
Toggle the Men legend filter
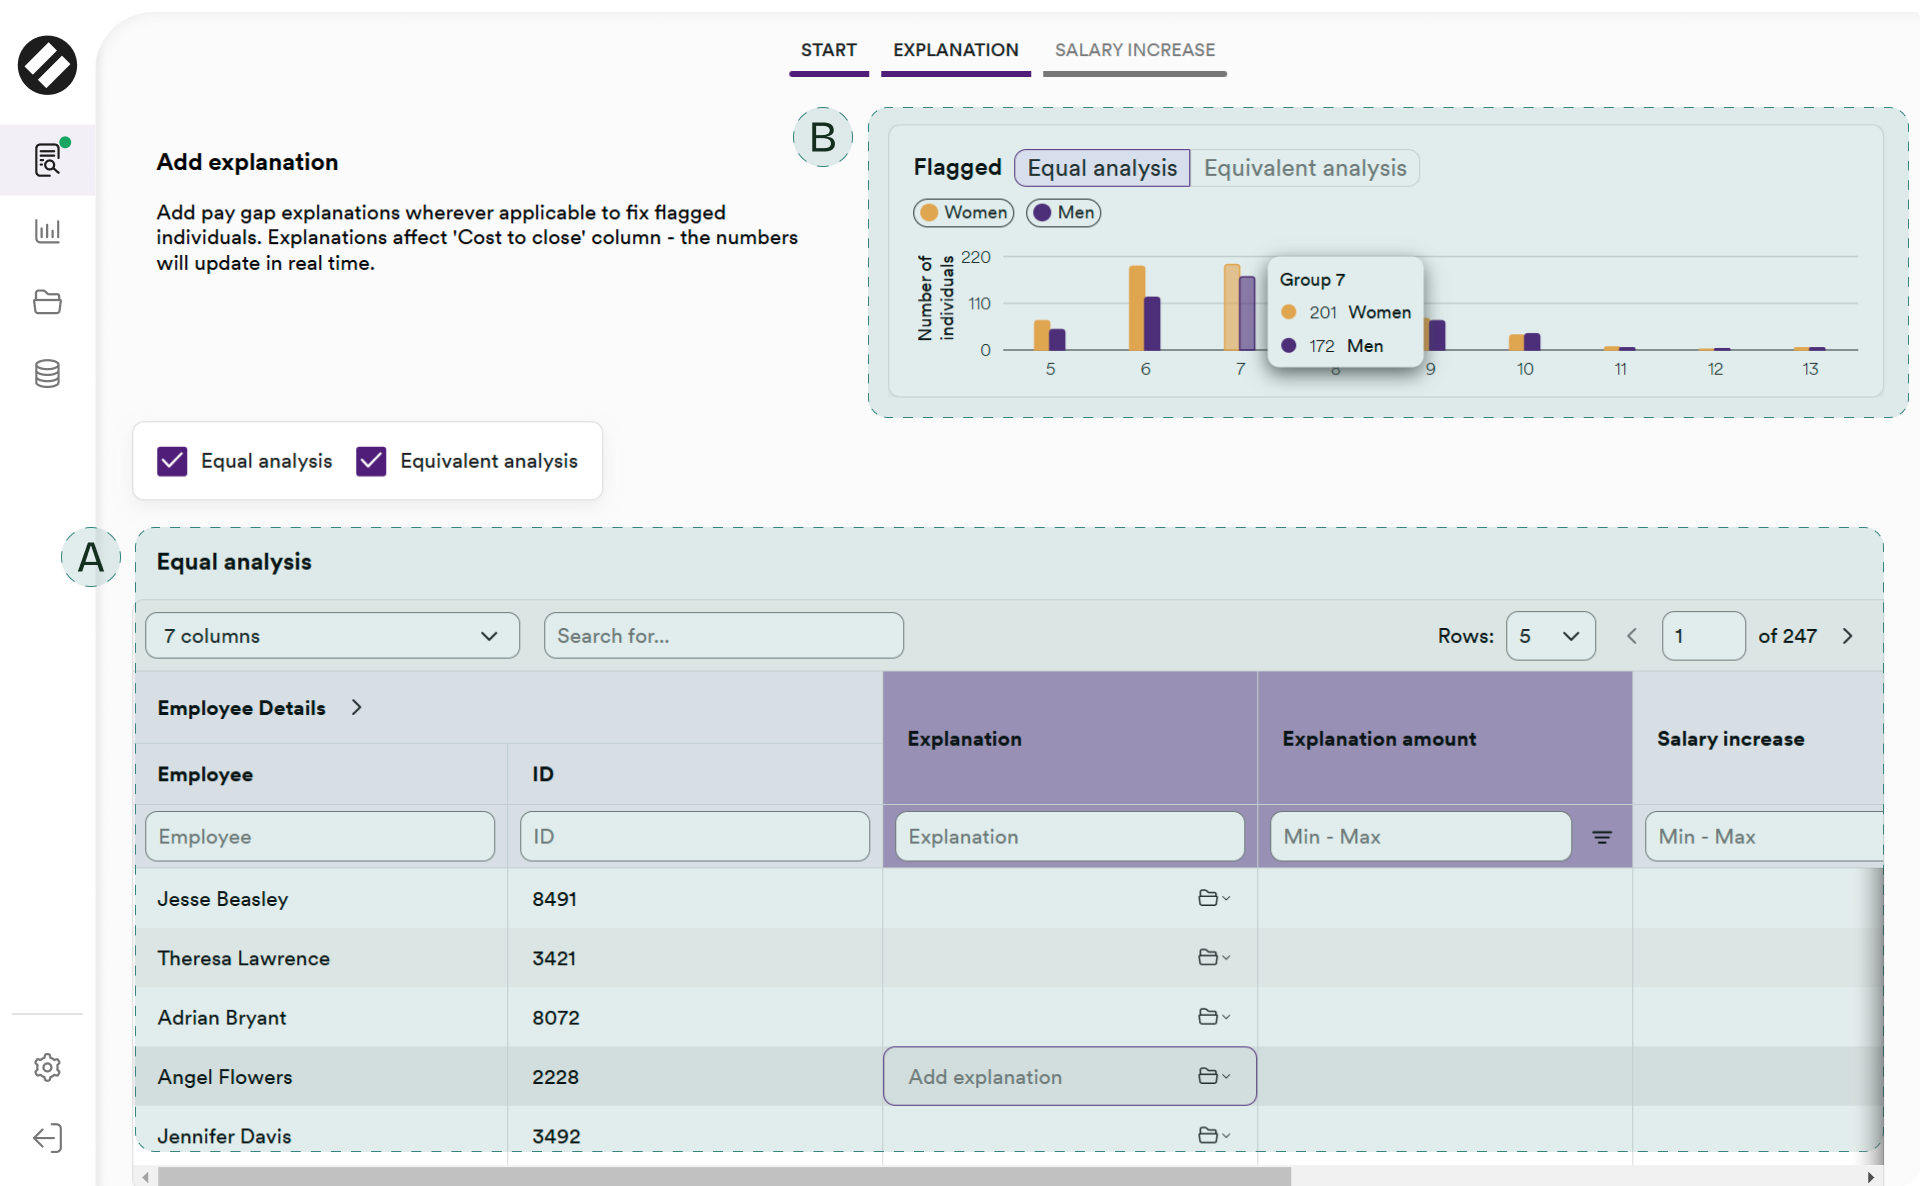click(x=1063, y=213)
